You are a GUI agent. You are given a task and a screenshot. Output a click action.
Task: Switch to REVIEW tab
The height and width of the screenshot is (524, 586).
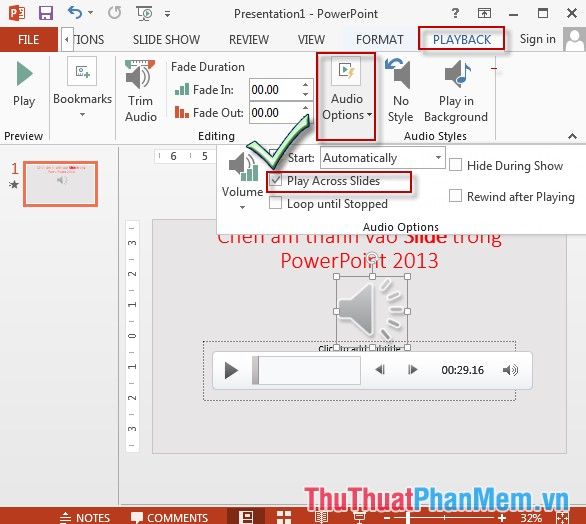coord(249,39)
